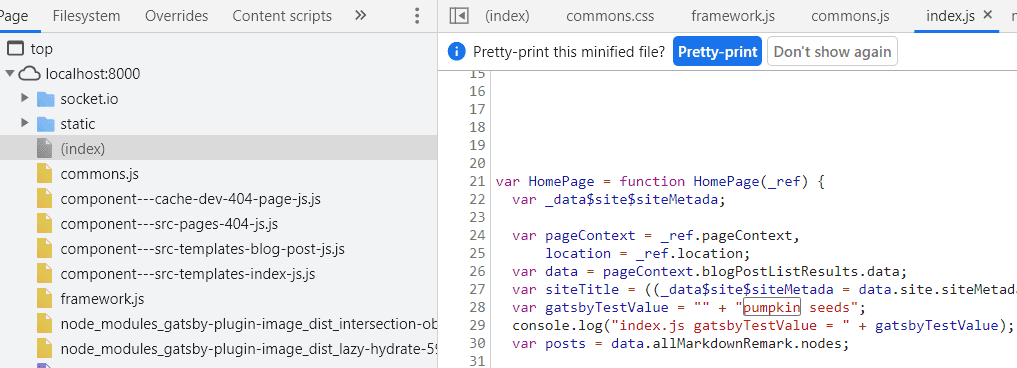Screen dimensions: 1017x368
Task: Collapse the localhost:8000 tree node
Action: point(10,73)
